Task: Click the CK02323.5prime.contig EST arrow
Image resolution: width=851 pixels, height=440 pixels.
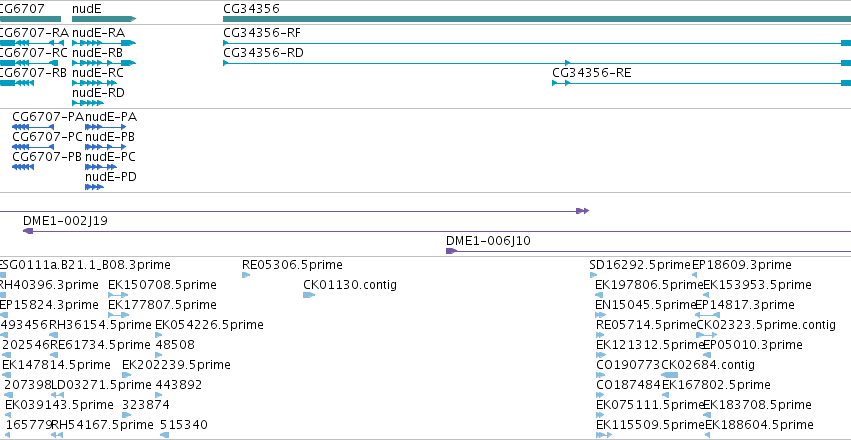Action: pyautogui.click(x=707, y=335)
